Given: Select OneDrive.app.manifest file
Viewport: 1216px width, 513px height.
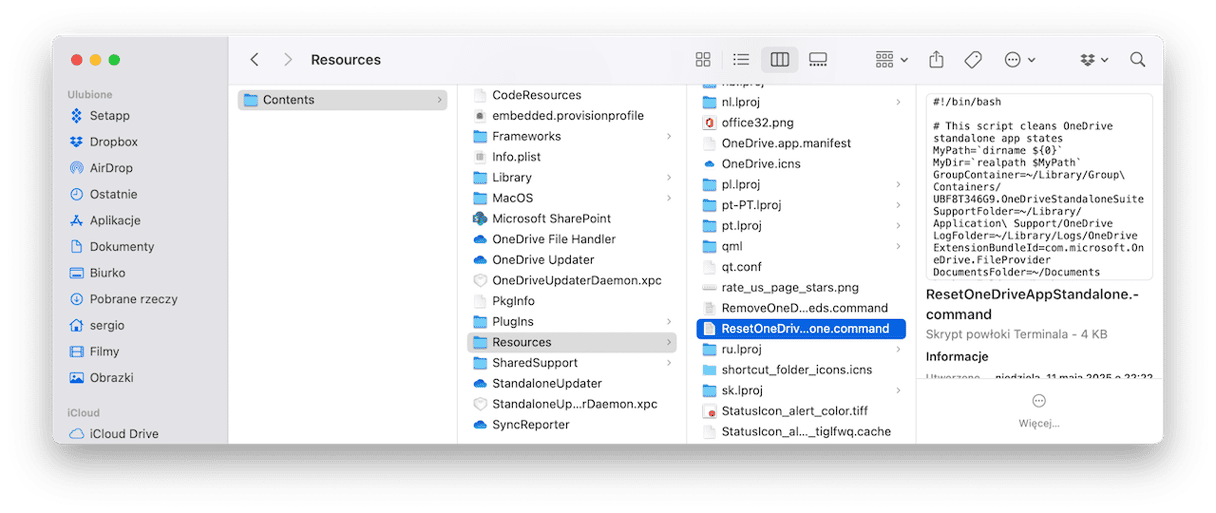Looking at the screenshot, I should click(786, 143).
